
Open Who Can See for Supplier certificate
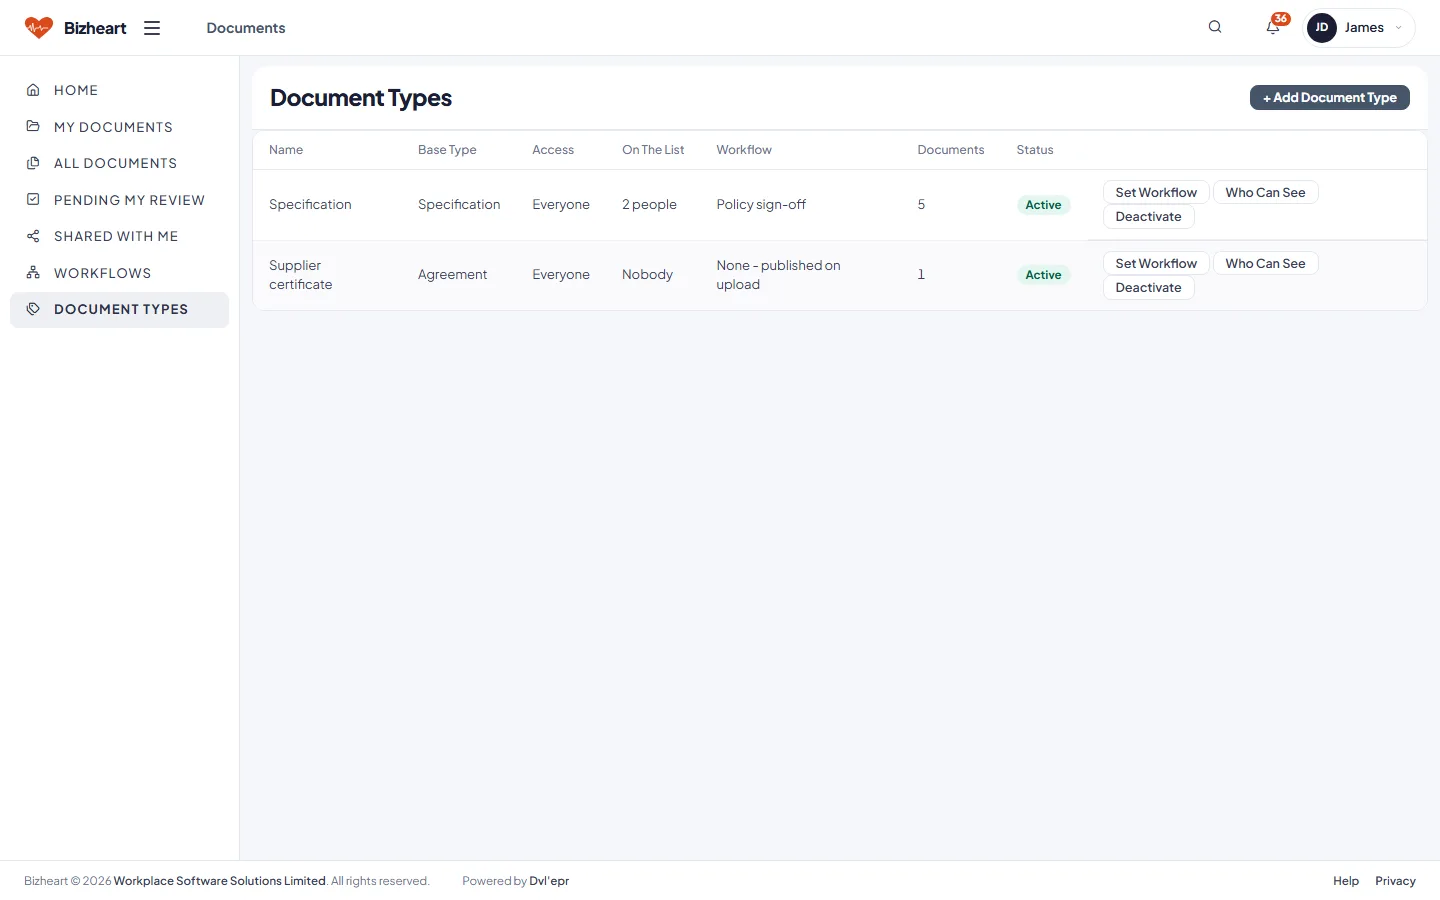[x=1265, y=263]
